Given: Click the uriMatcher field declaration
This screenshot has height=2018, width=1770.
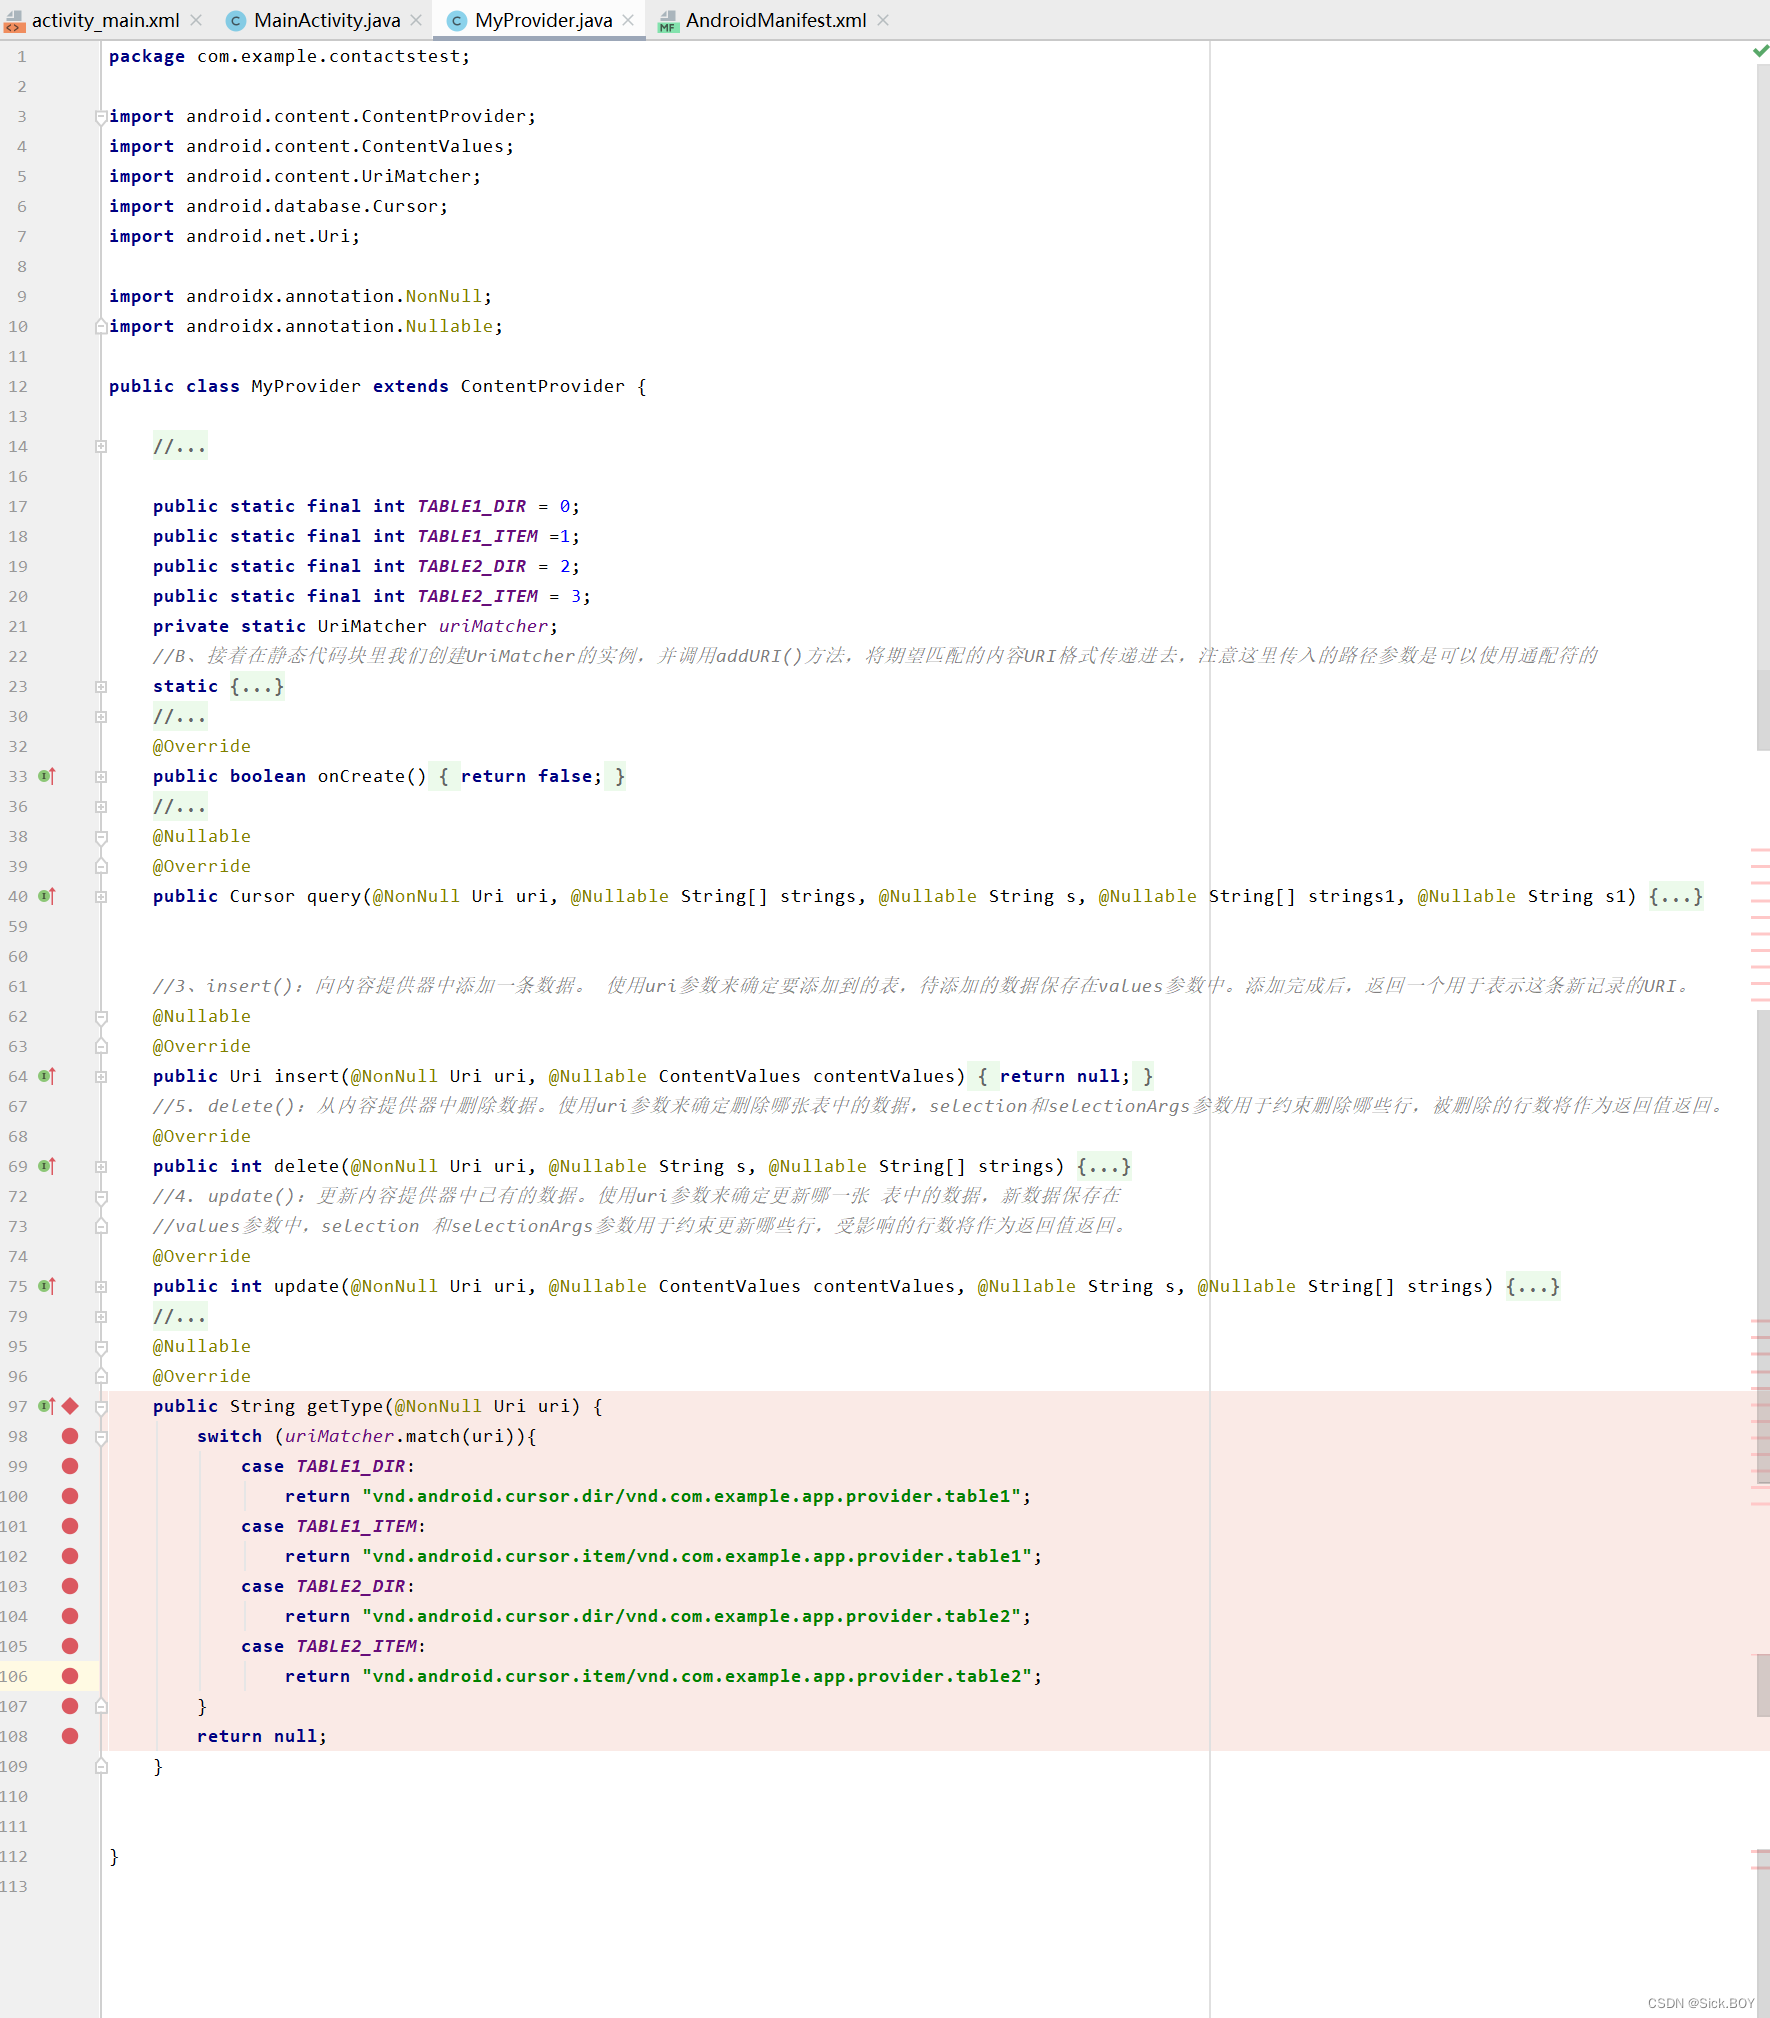Looking at the screenshot, I should pyautogui.click(x=493, y=626).
